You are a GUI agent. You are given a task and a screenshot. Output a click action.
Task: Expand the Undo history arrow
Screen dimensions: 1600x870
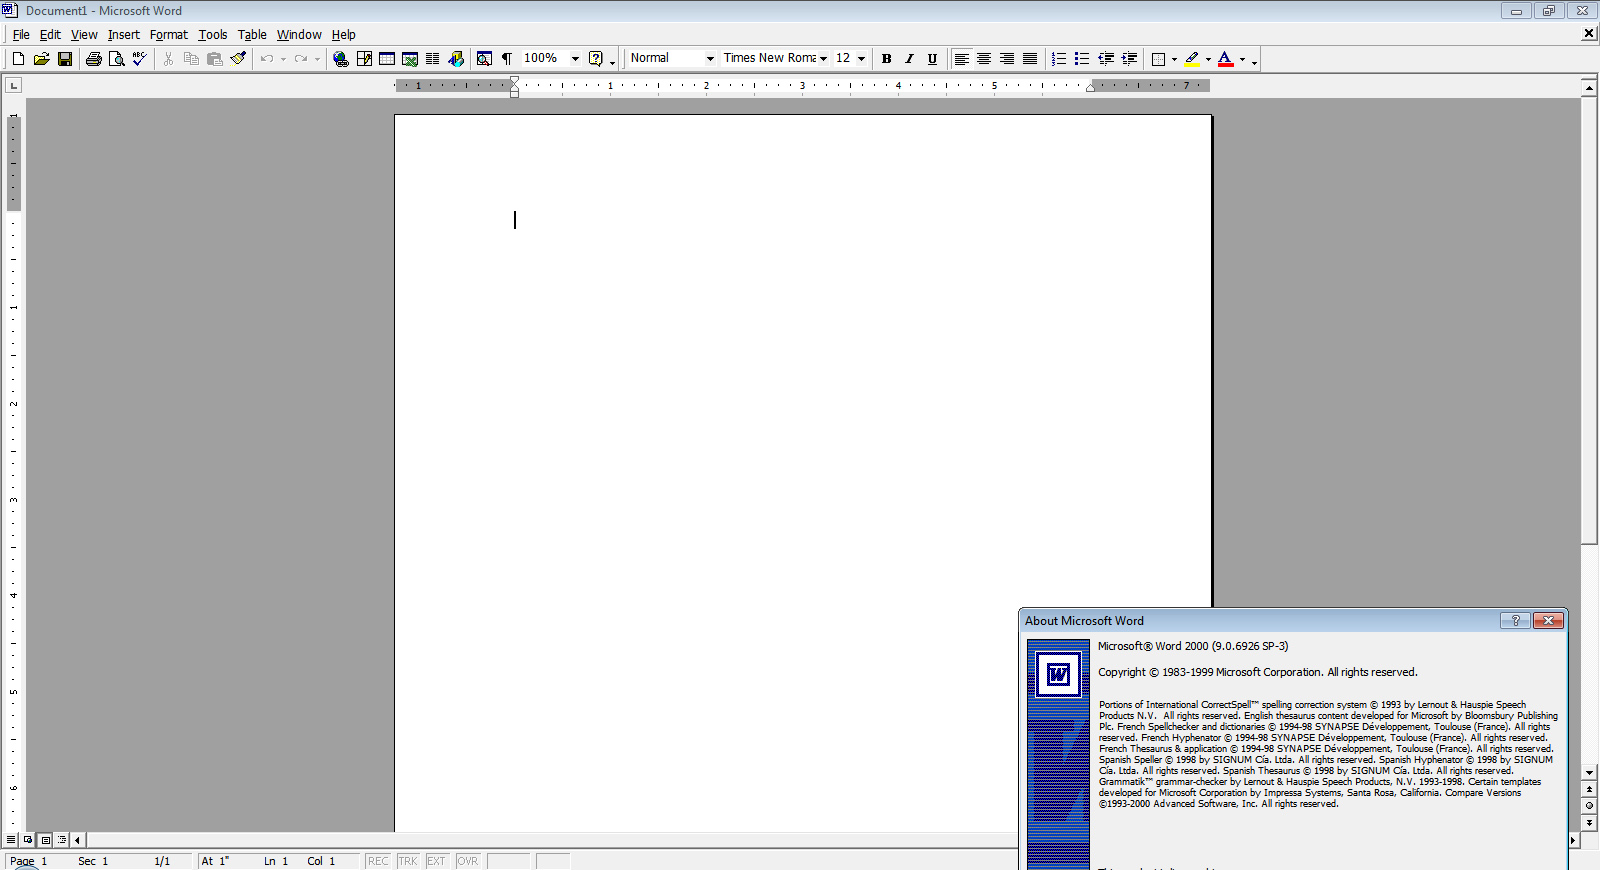pyautogui.click(x=283, y=59)
